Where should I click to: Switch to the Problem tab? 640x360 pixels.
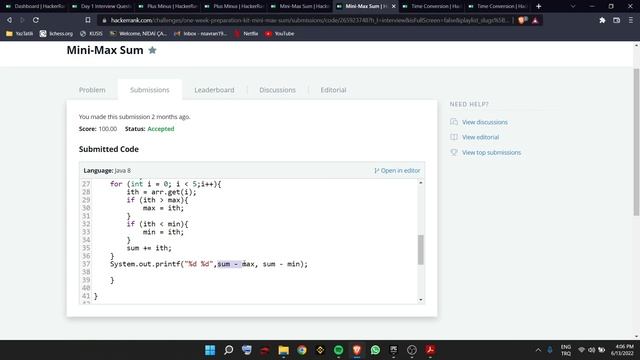coord(92,90)
